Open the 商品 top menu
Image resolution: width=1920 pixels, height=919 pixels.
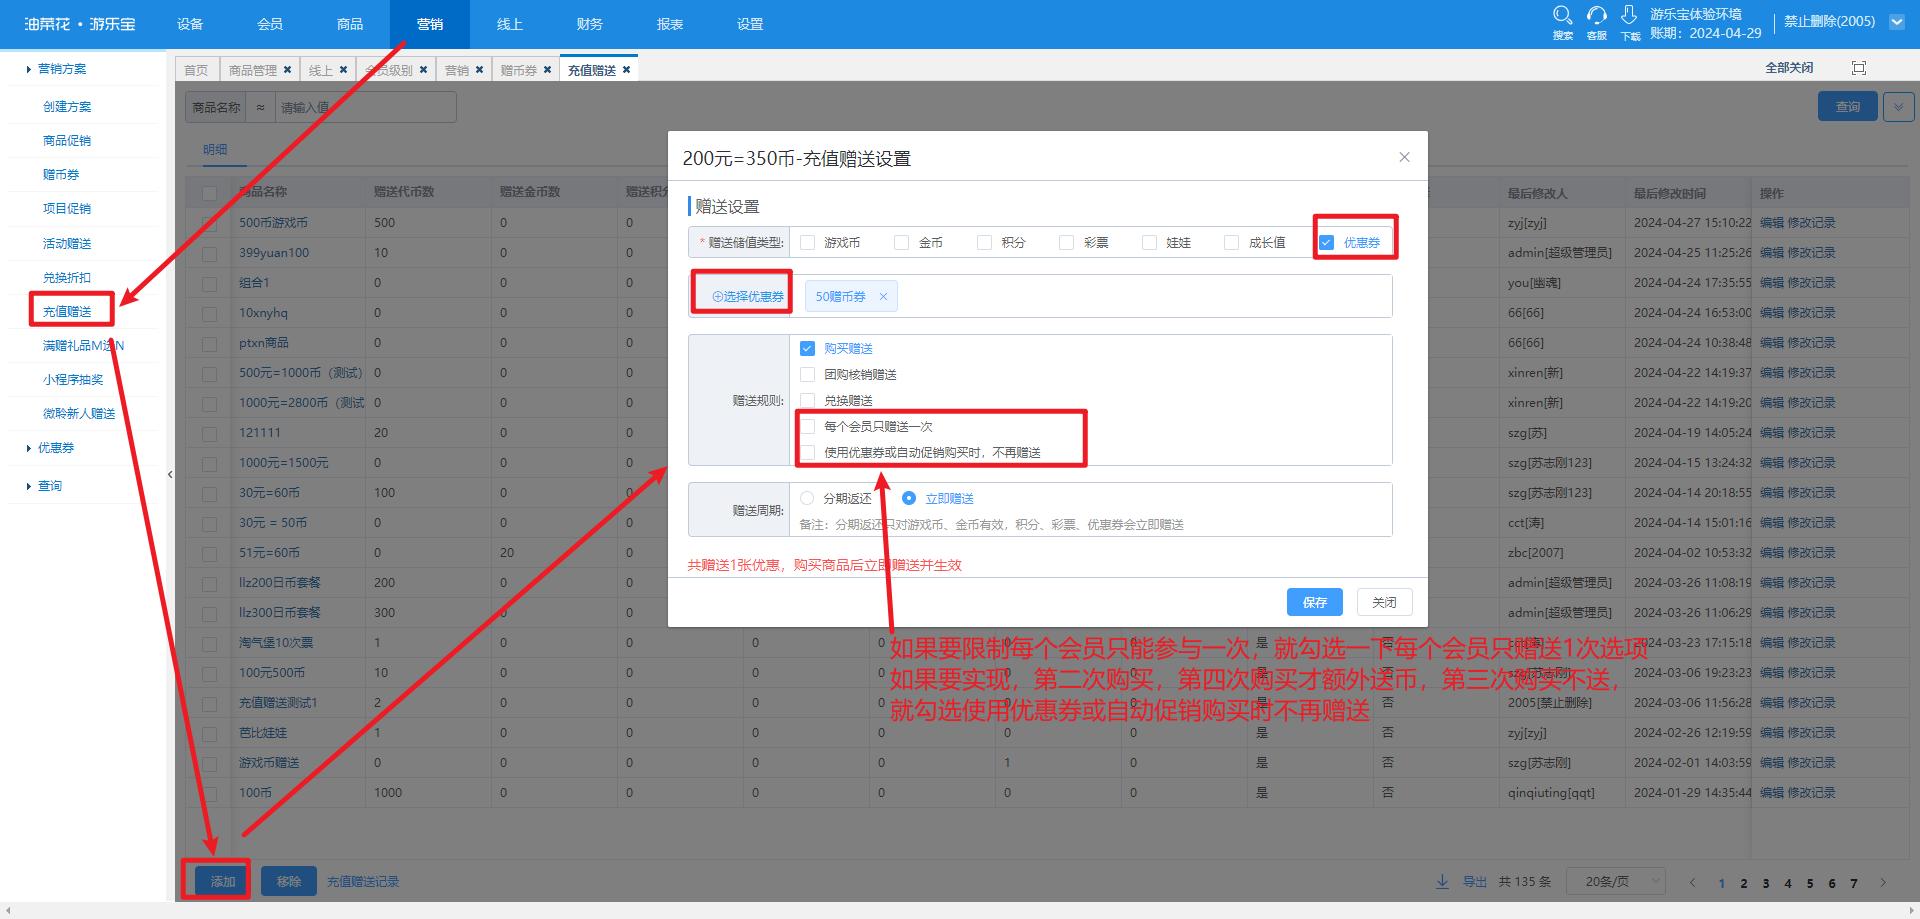click(x=350, y=24)
